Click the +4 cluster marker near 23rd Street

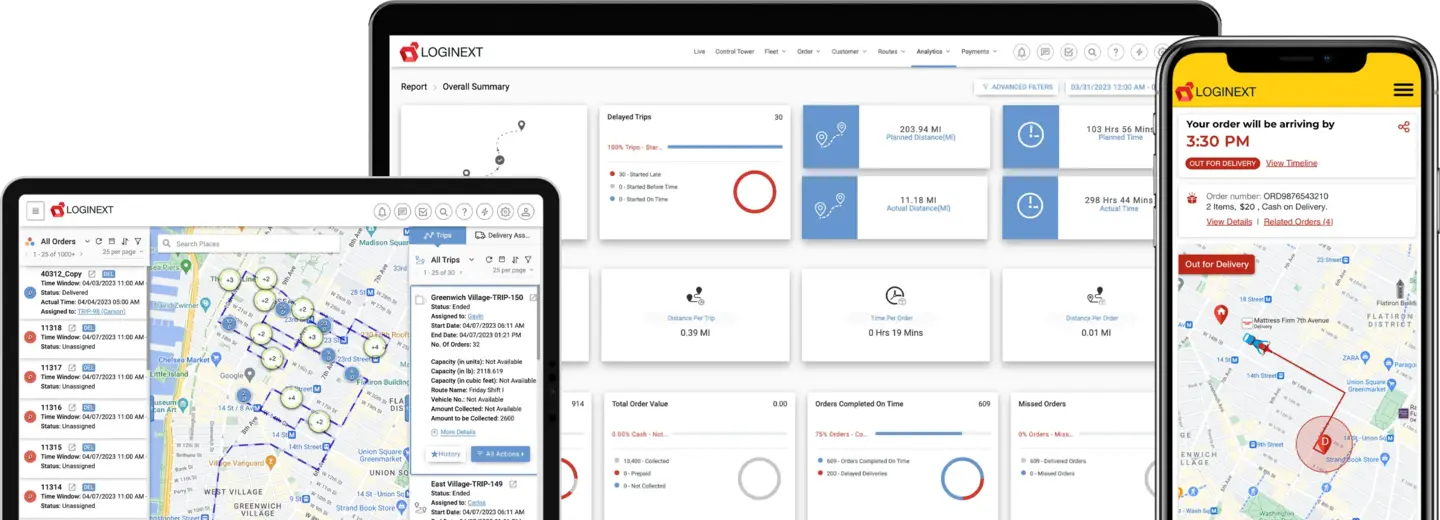(x=374, y=347)
